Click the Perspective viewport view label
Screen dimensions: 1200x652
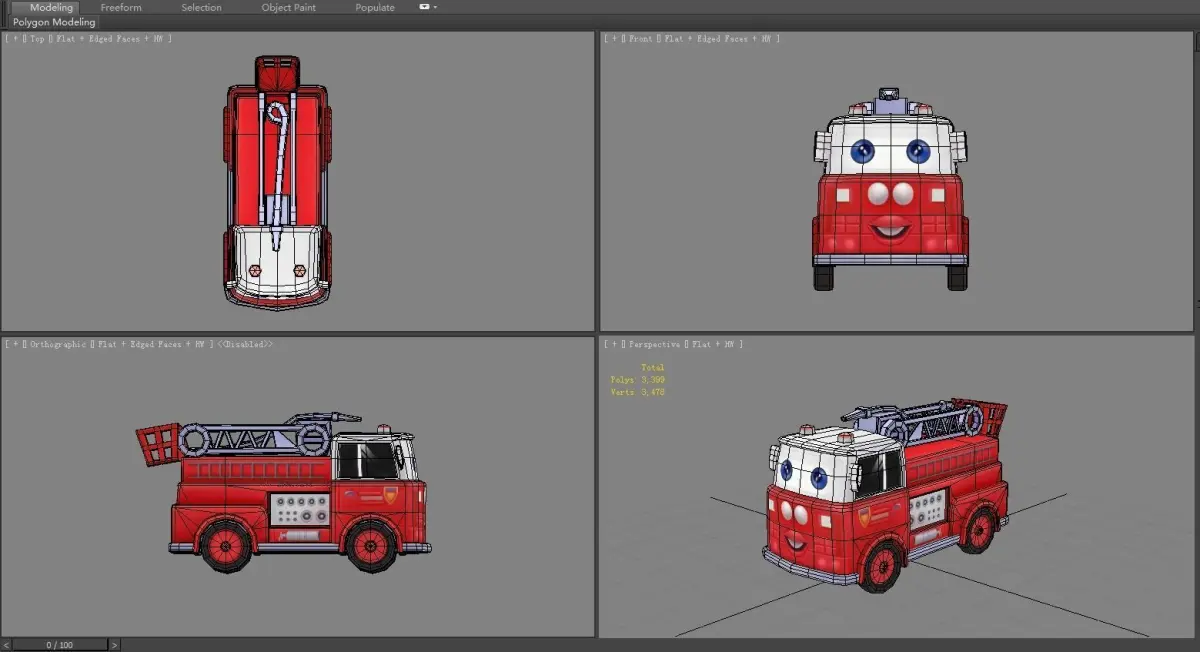[x=654, y=343]
